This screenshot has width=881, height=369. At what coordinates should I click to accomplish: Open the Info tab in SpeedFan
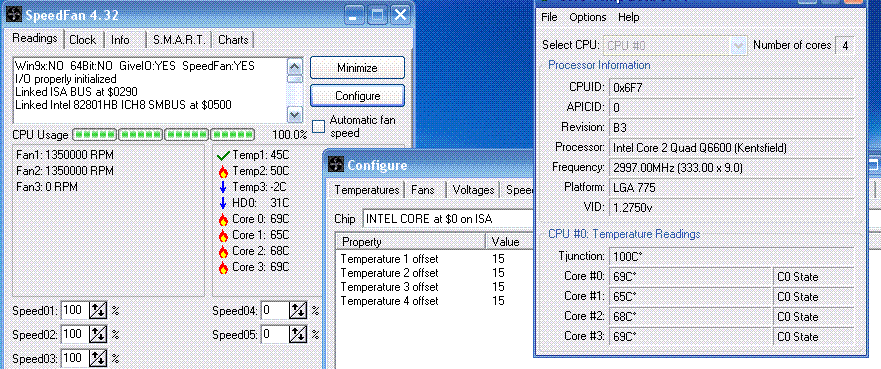(x=120, y=40)
